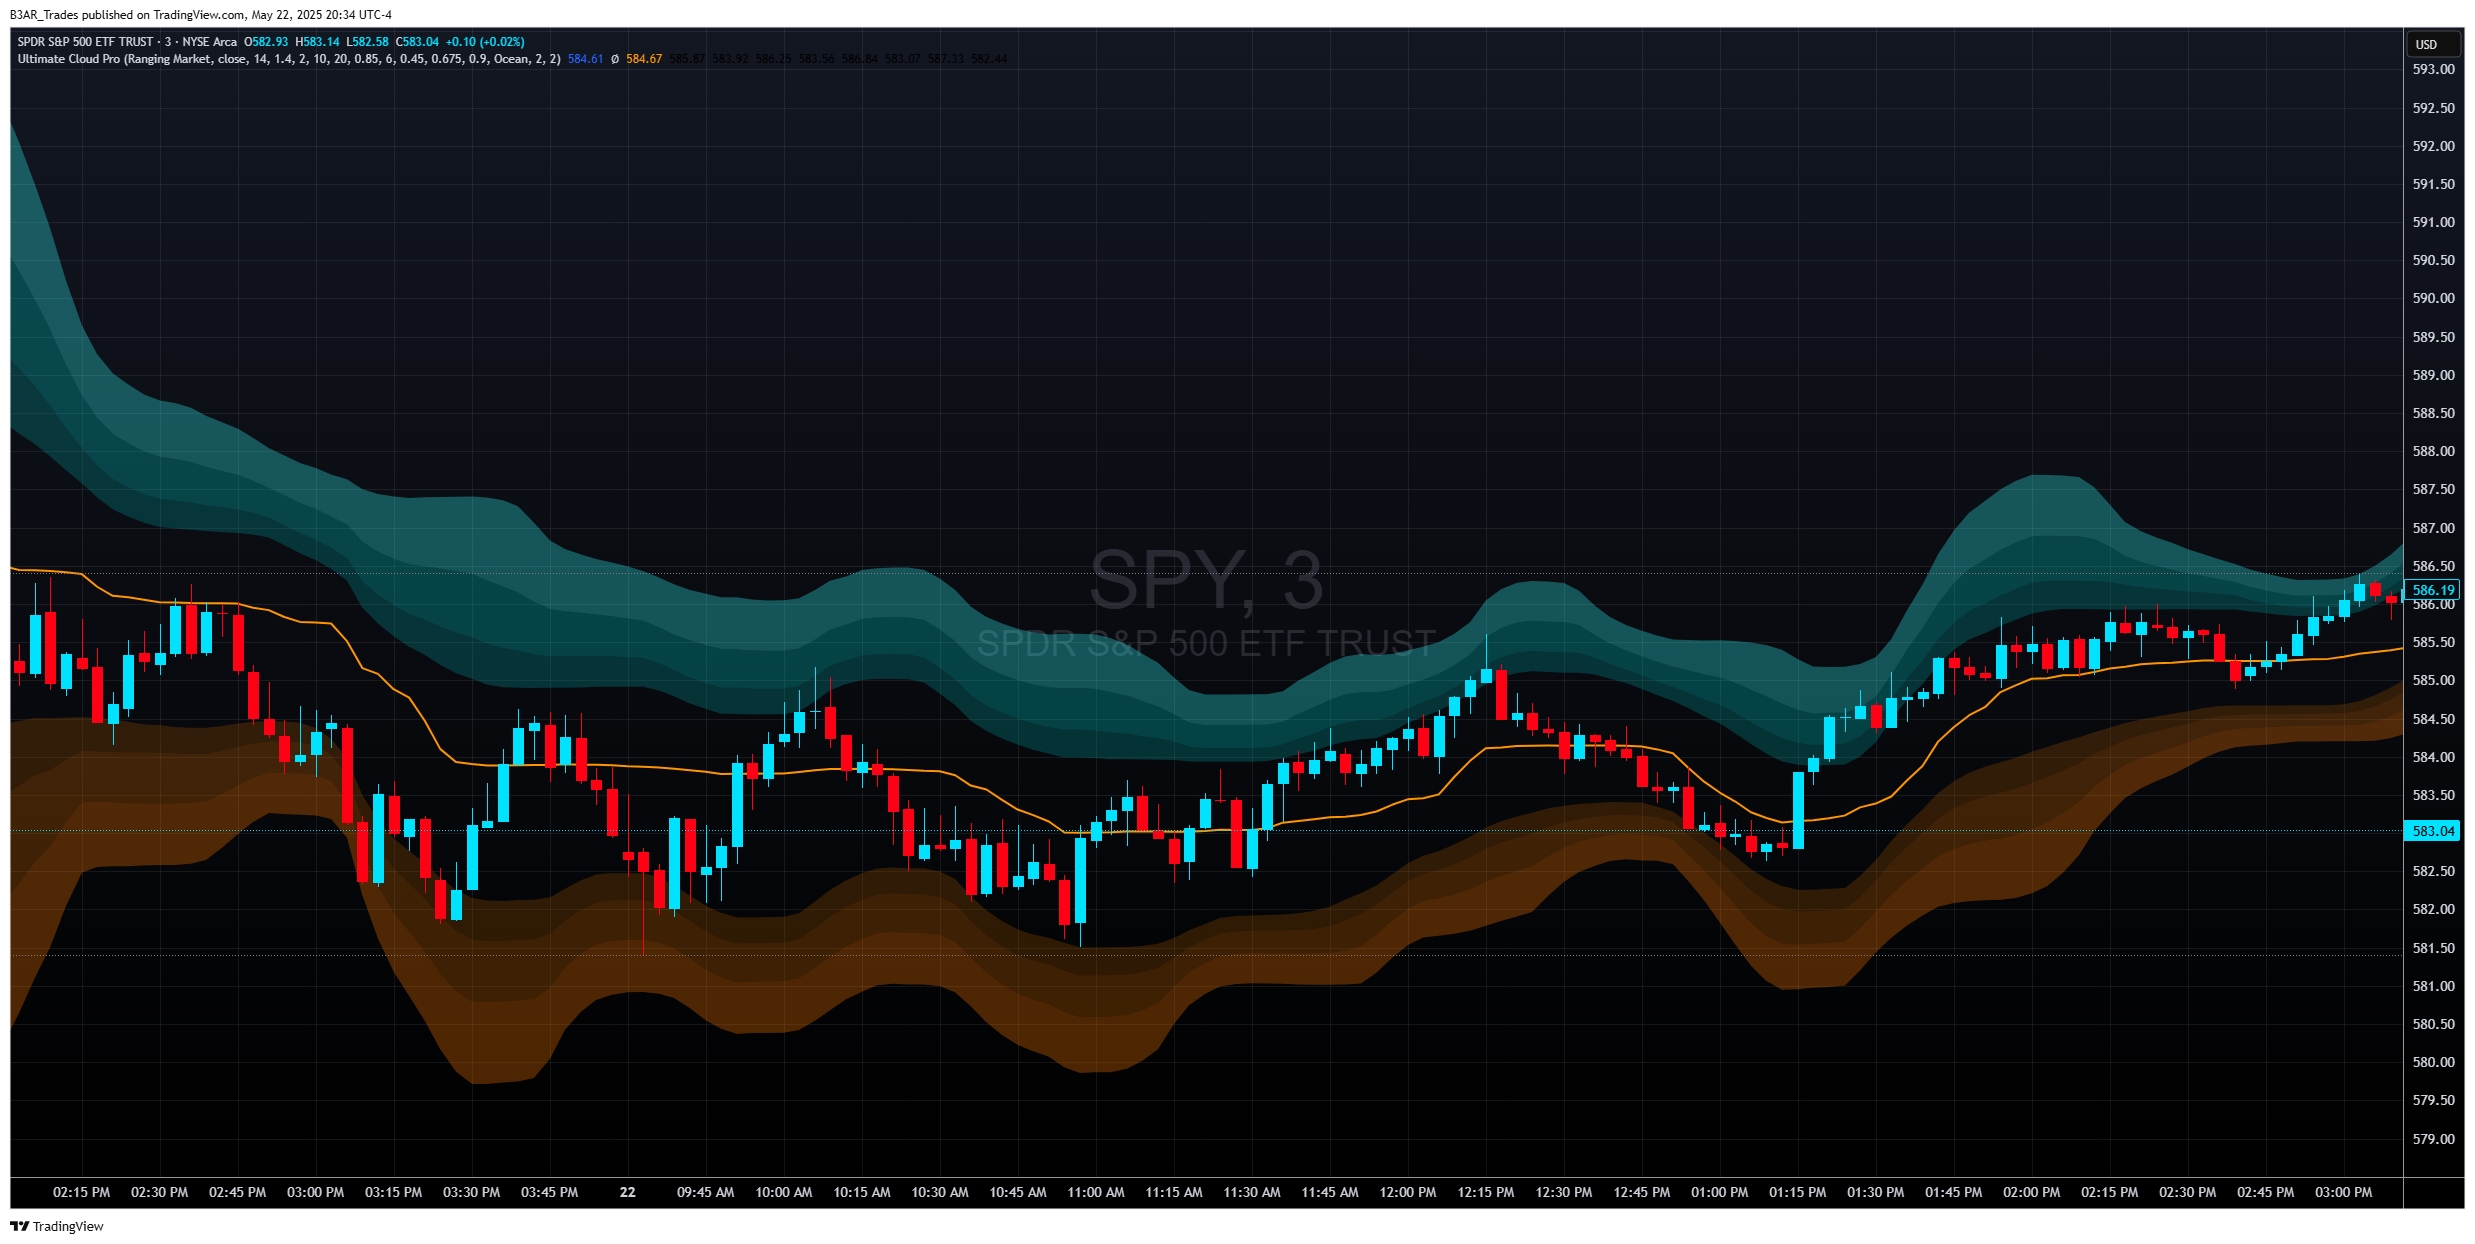Click the 02:15 PM label at the time axis start

click(82, 1192)
